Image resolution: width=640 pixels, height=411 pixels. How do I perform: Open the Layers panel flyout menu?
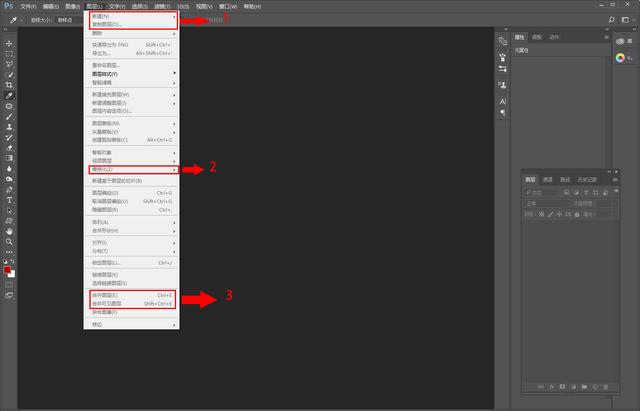615,180
